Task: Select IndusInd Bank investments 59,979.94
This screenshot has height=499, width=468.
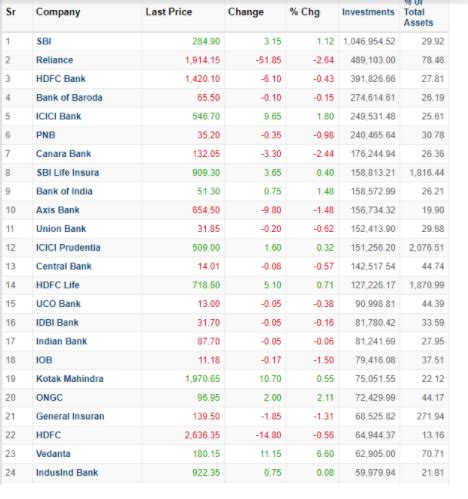Action: point(375,473)
